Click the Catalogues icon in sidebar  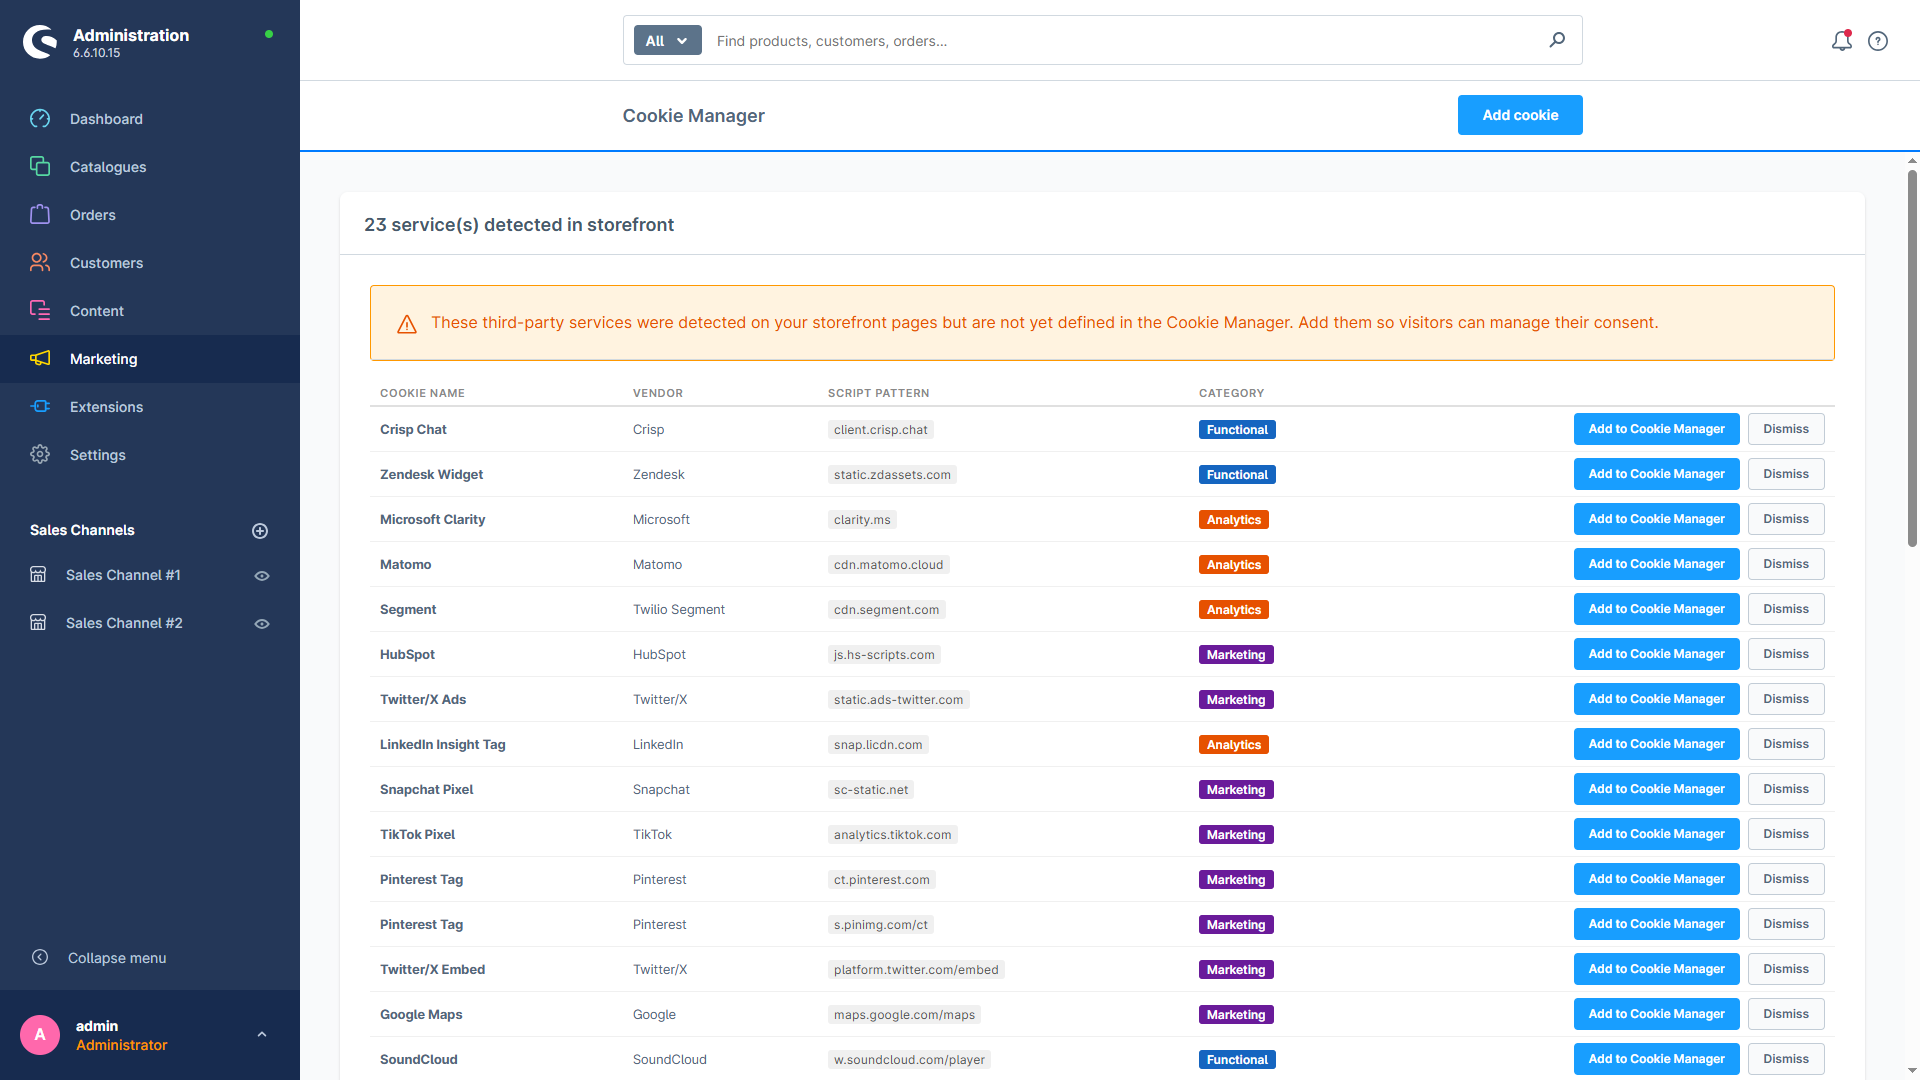coord(40,167)
